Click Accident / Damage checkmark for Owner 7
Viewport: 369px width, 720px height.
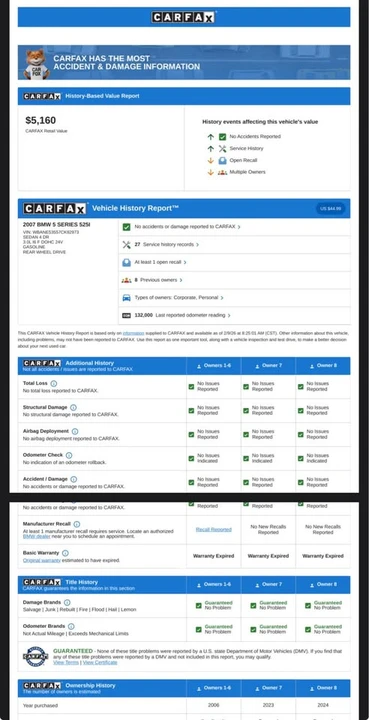click(246, 482)
